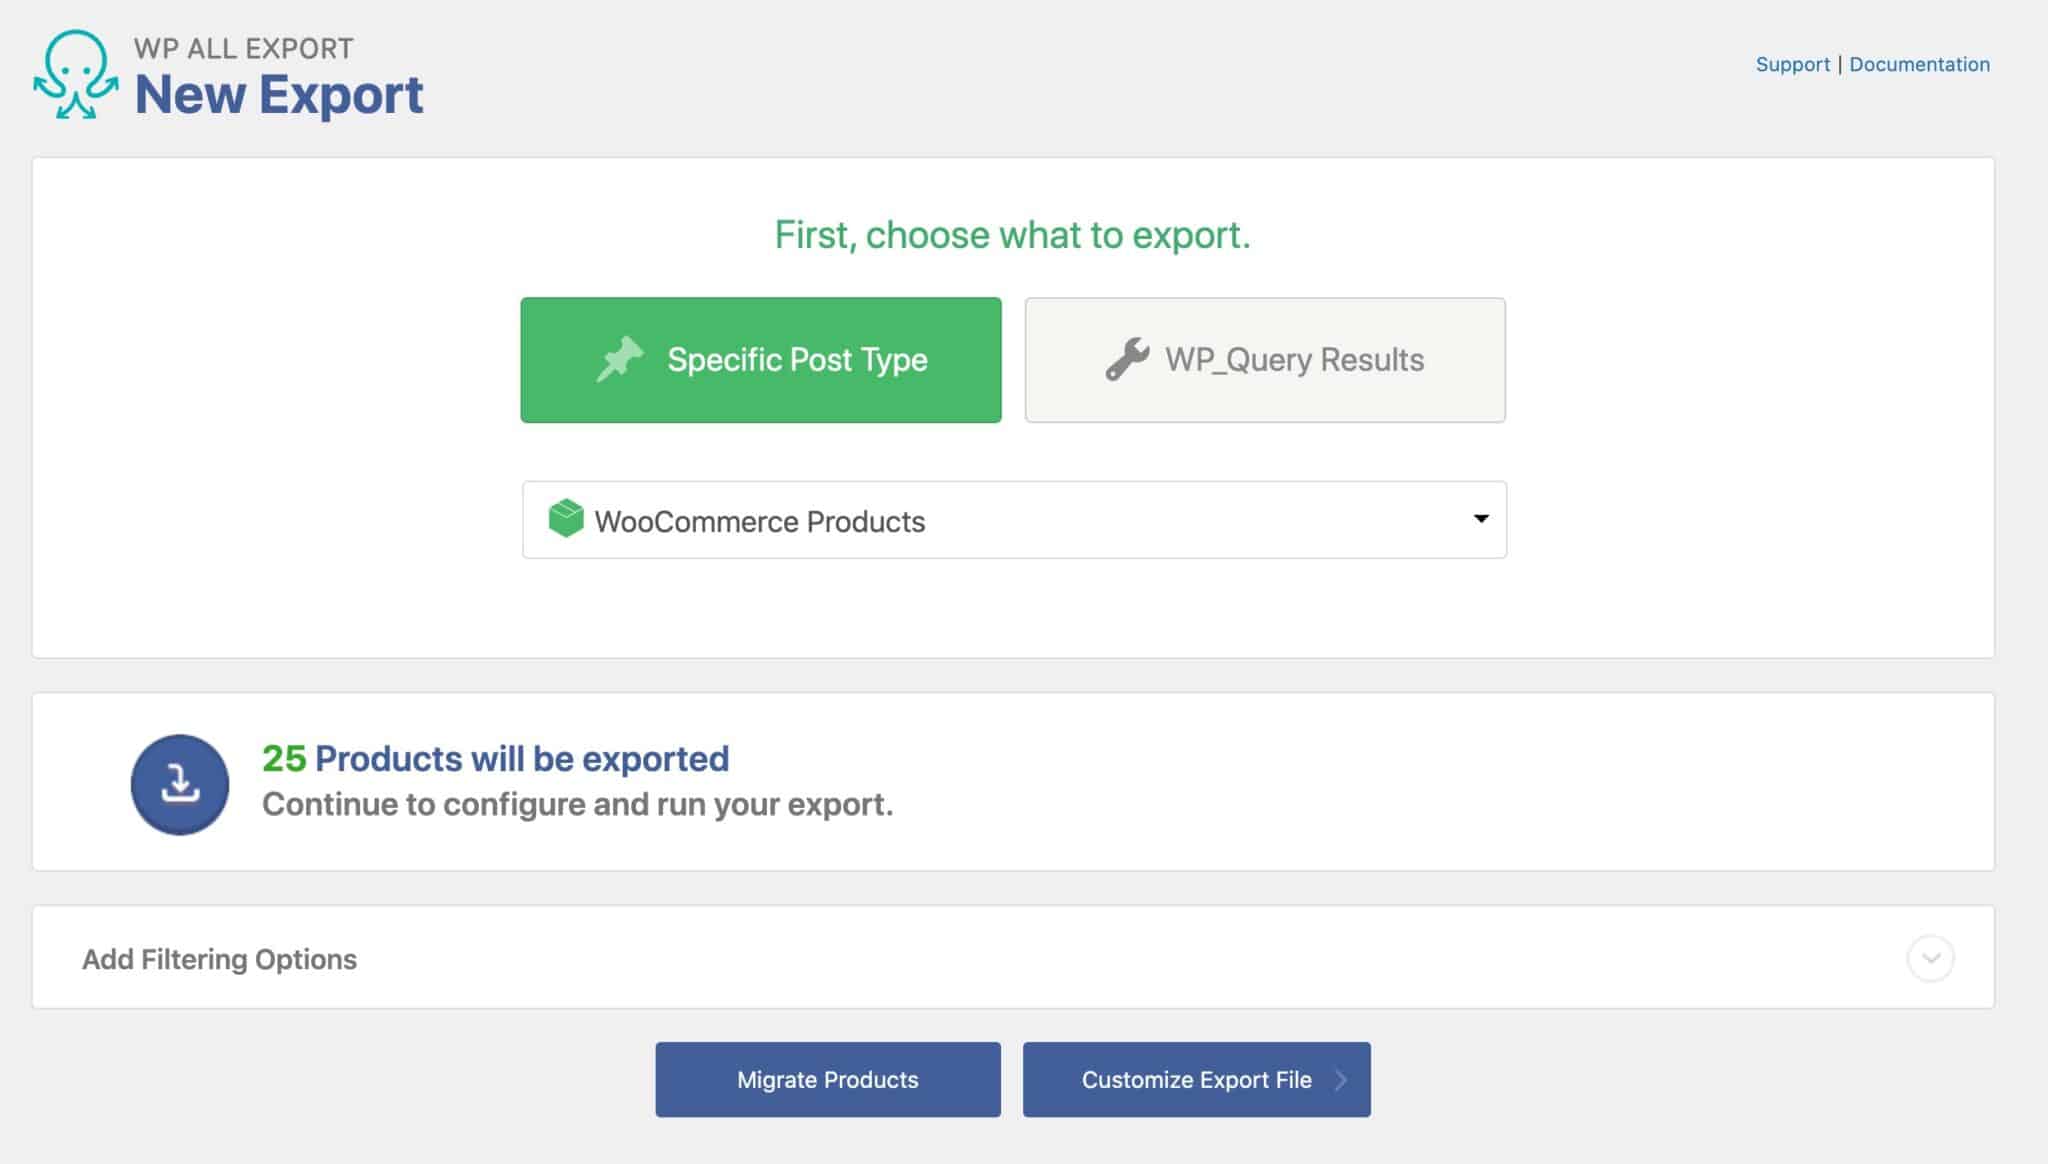Click the caret icon on the post type selector
The width and height of the screenshot is (2048, 1164).
click(1479, 519)
